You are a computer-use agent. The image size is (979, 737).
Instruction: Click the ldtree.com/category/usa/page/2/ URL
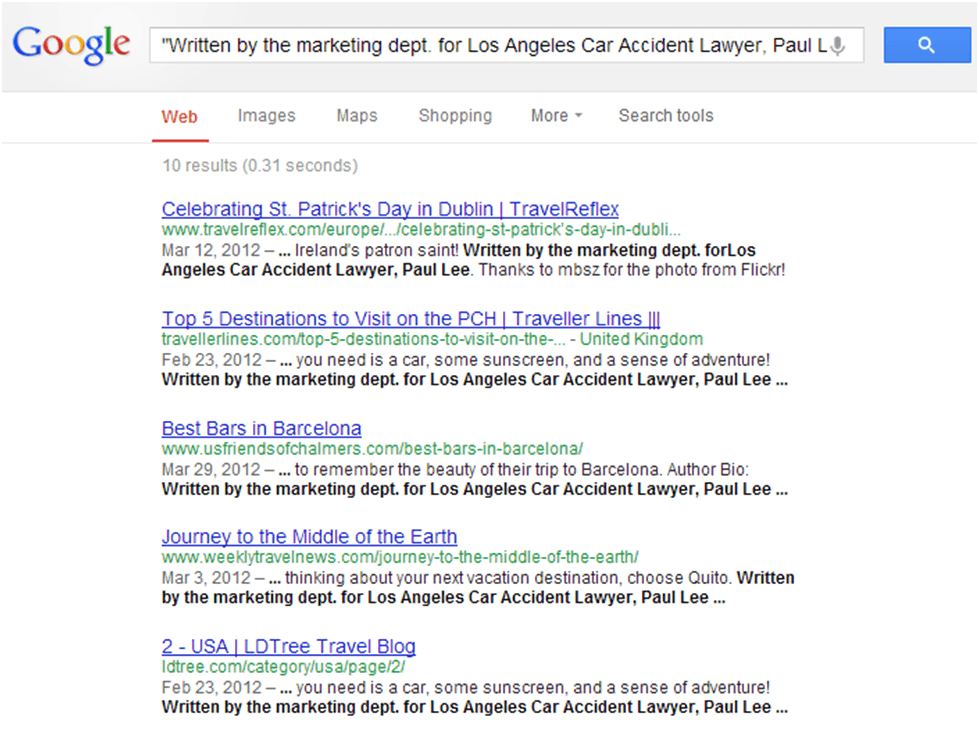[283, 667]
